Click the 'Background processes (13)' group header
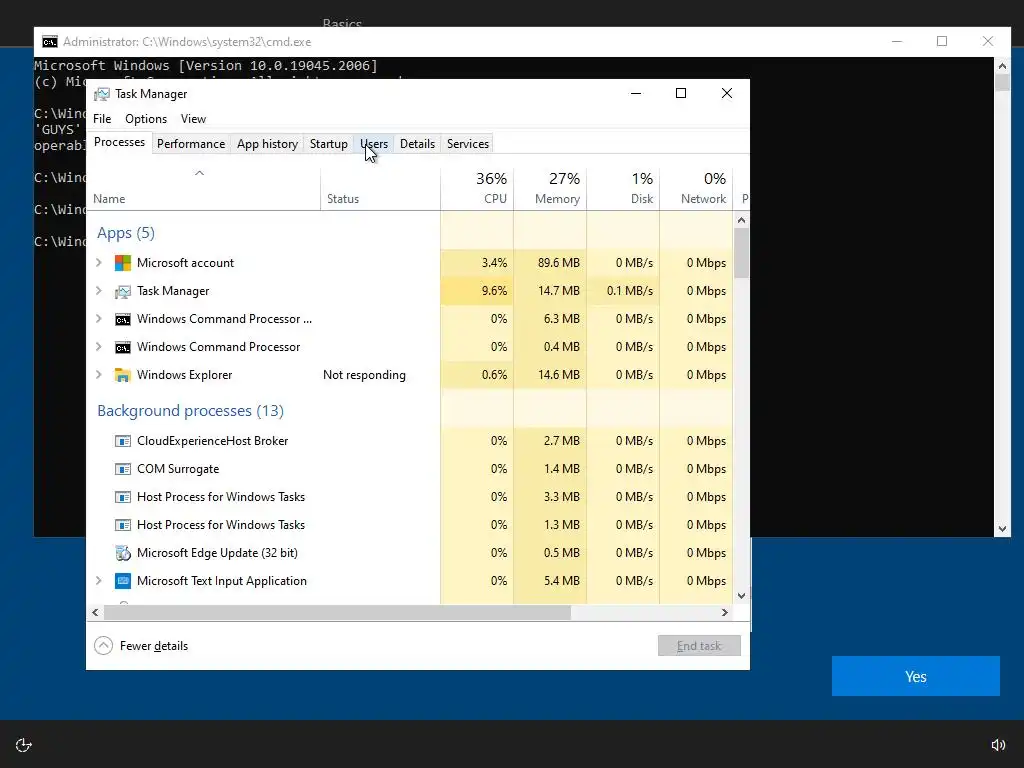This screenshot has height=768, width=1024. pyautogui.click(x=191, y=411)
